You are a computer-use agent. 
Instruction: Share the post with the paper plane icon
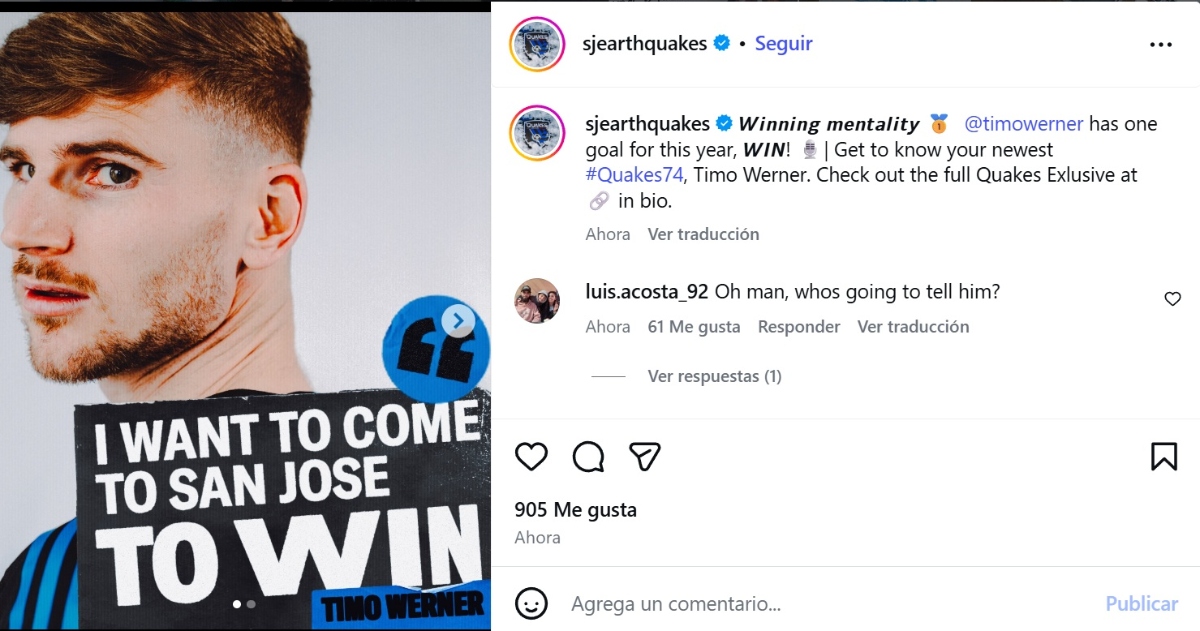click(x=645, y=457)
